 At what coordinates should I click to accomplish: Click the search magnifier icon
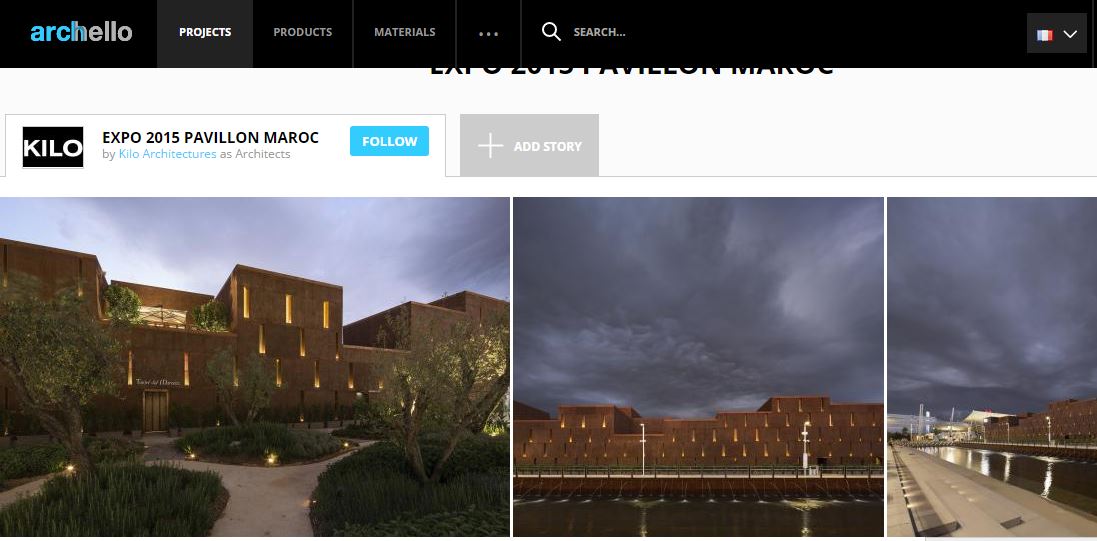551,31
